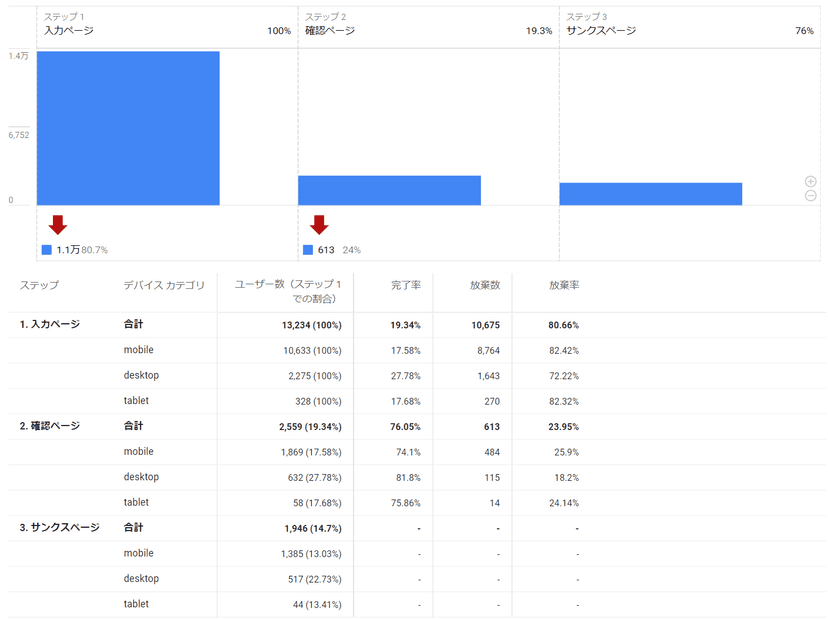
Task: Click the blue bar for step 3 サンクスページ
Action: pyautogui.click(x=651, y=194)
